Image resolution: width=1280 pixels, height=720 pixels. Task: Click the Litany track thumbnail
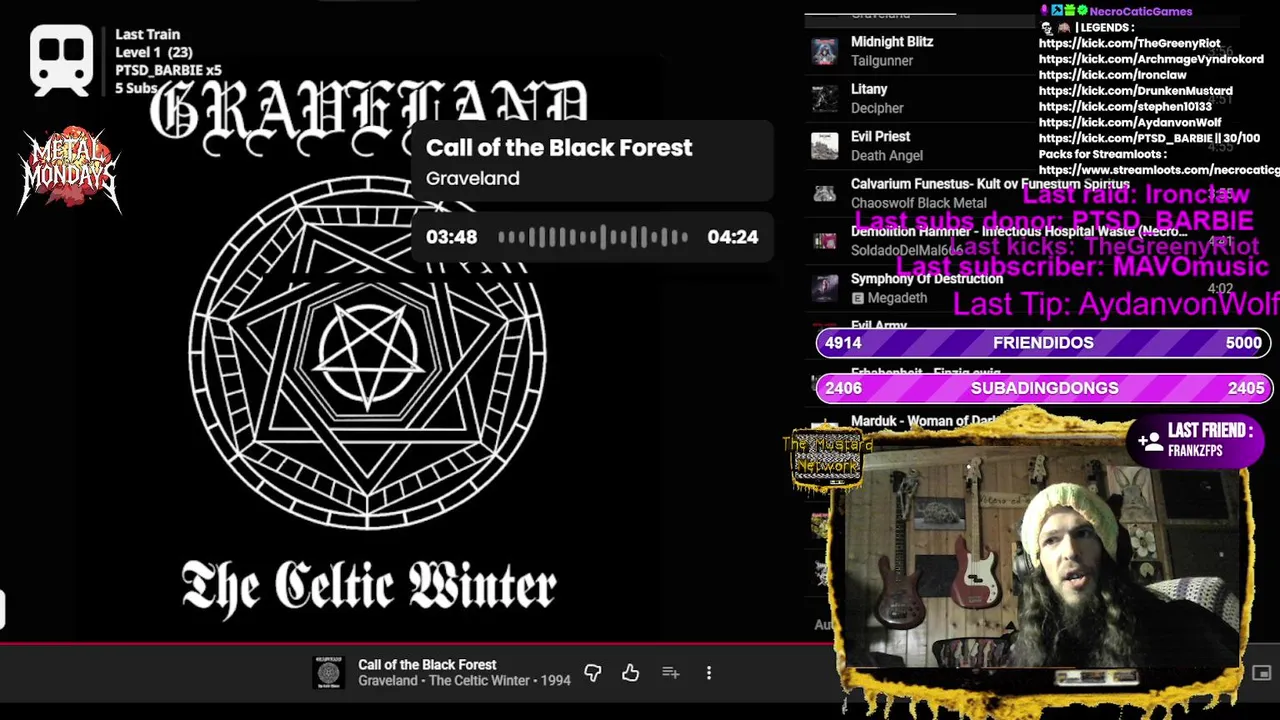pyautogui.click(x=824, y=98)
